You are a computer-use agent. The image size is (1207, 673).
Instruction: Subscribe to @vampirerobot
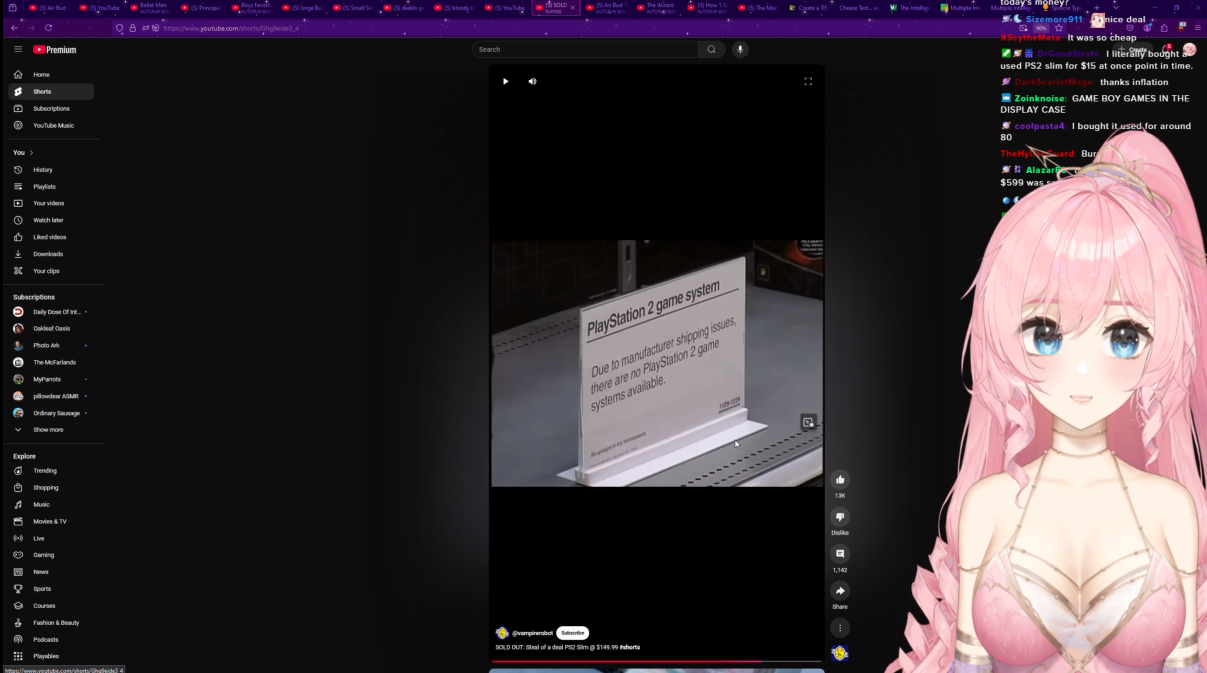pyautogui.click(x=573, y=633)
